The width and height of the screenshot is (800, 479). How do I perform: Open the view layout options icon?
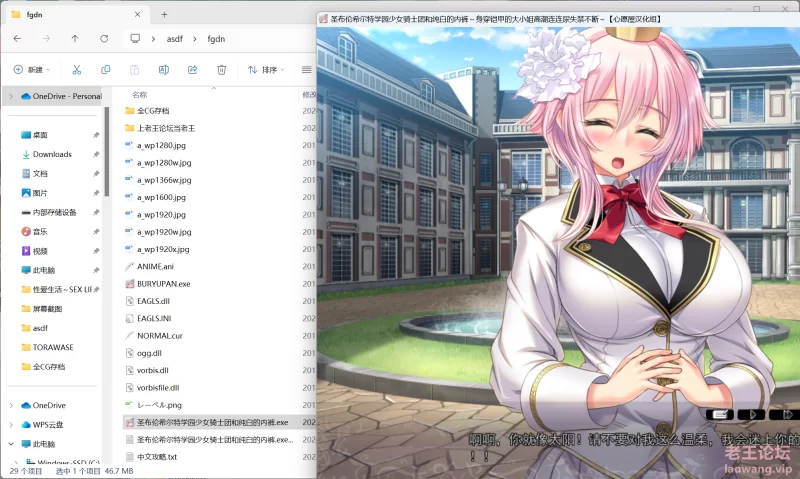click(x=307, y=70)
